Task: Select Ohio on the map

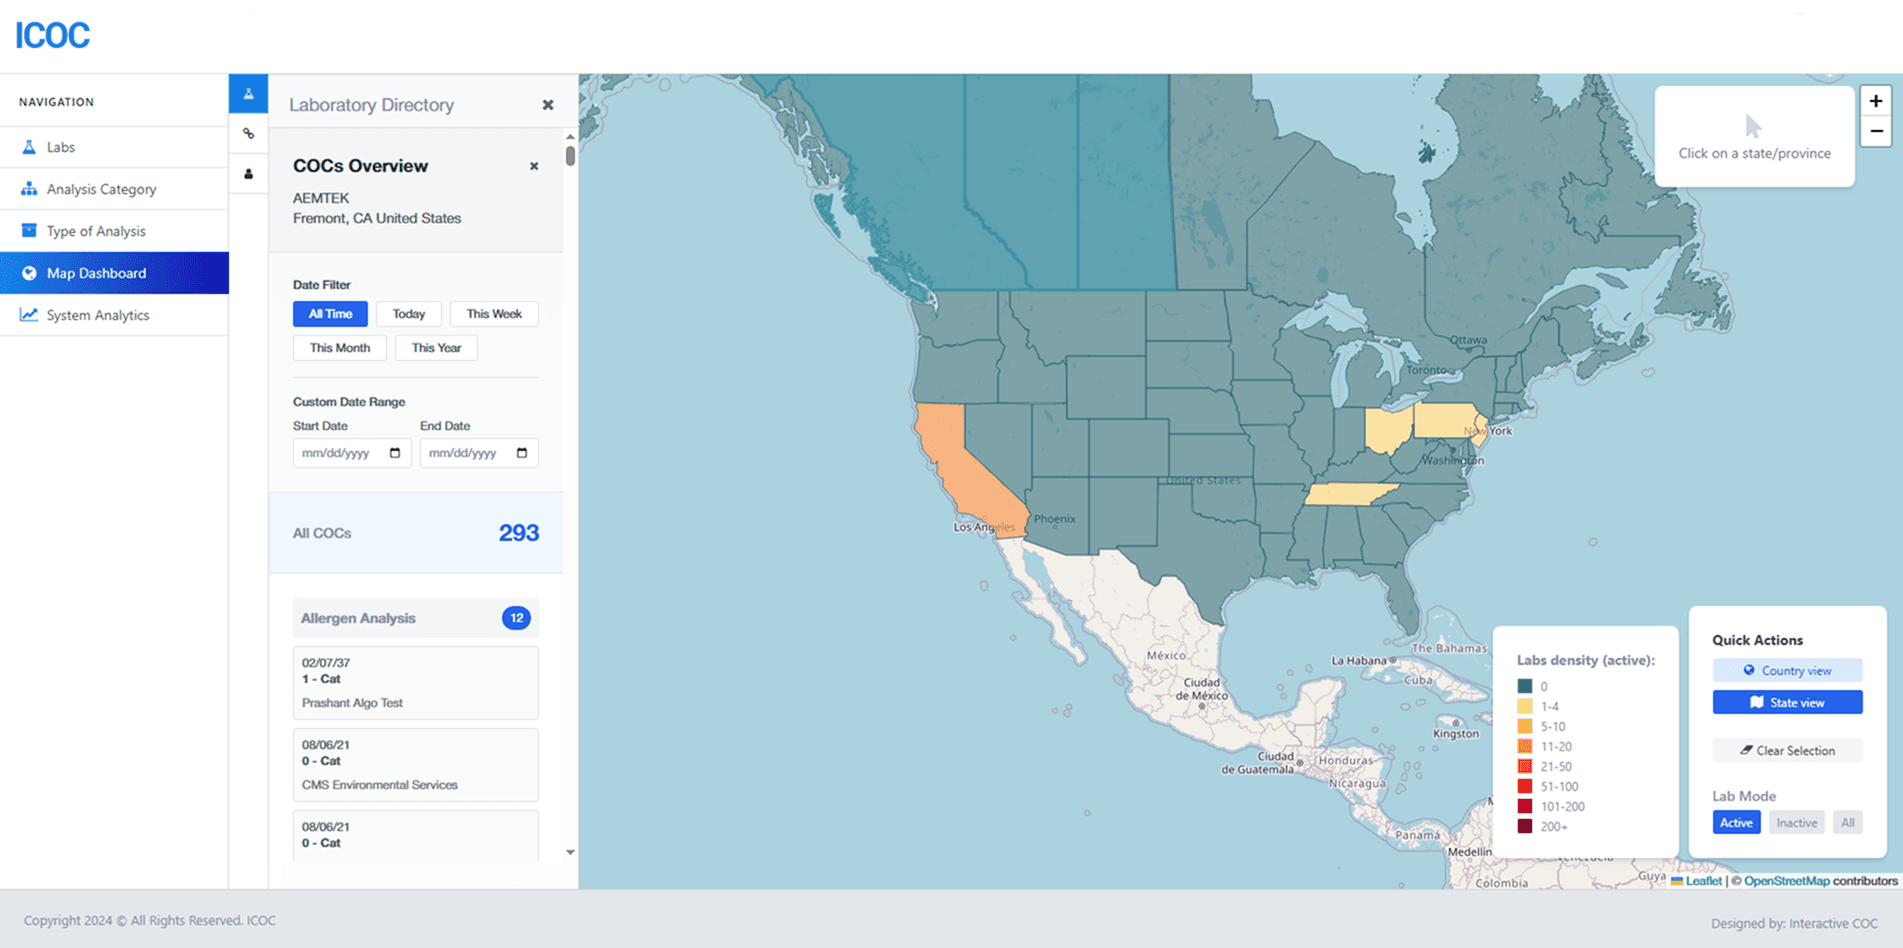Action: [1387, 429]
